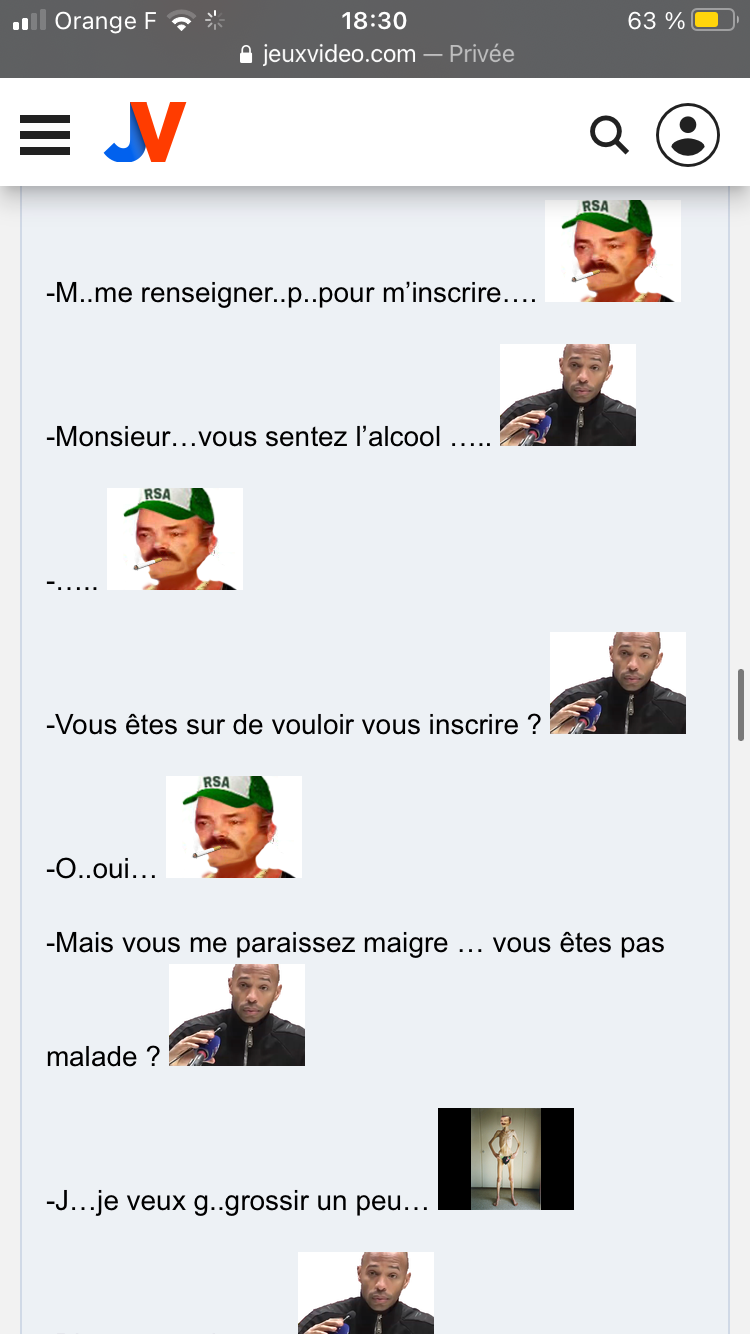Tap the cellular signal bars icon
750x1334 pixels.
point(30,20)
